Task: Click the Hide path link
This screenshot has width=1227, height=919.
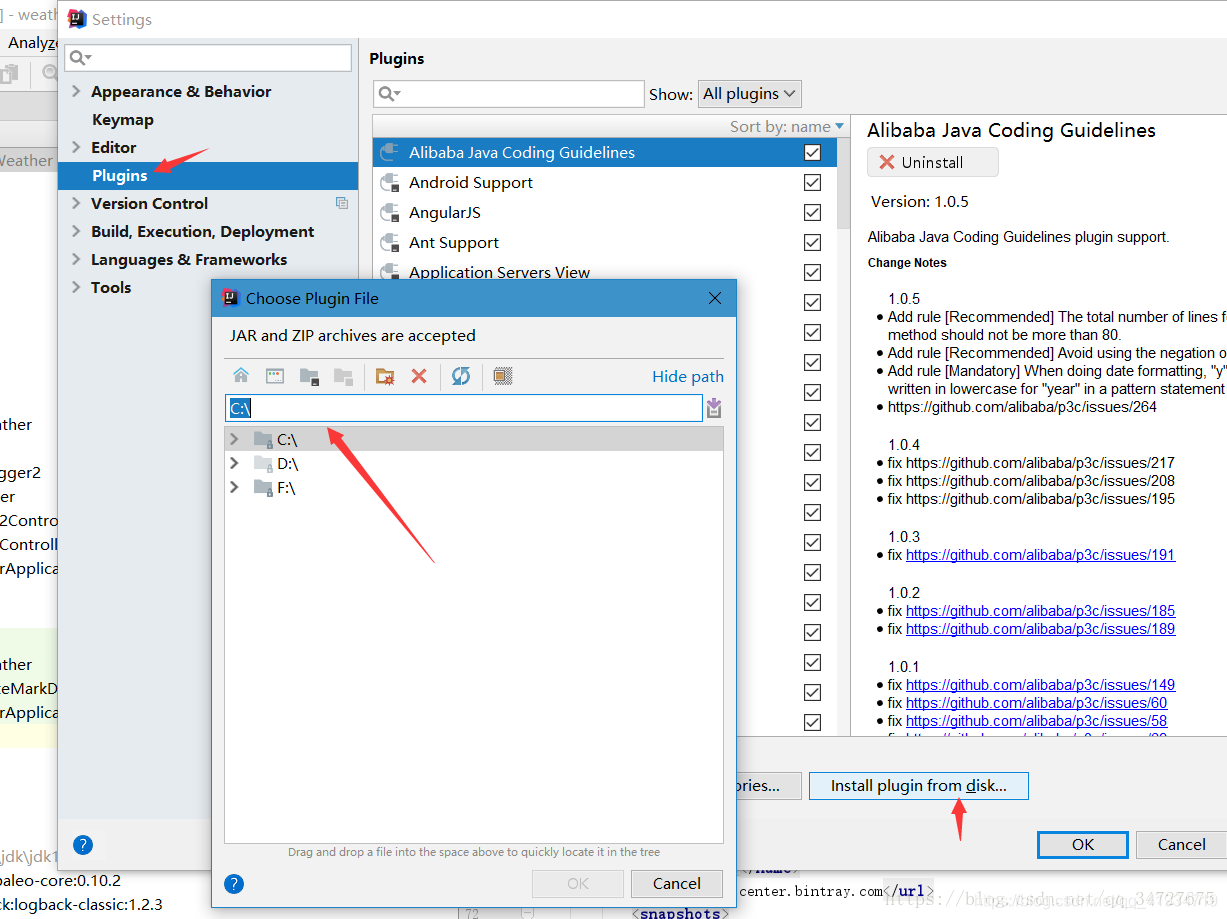Action: pos(688,377)
